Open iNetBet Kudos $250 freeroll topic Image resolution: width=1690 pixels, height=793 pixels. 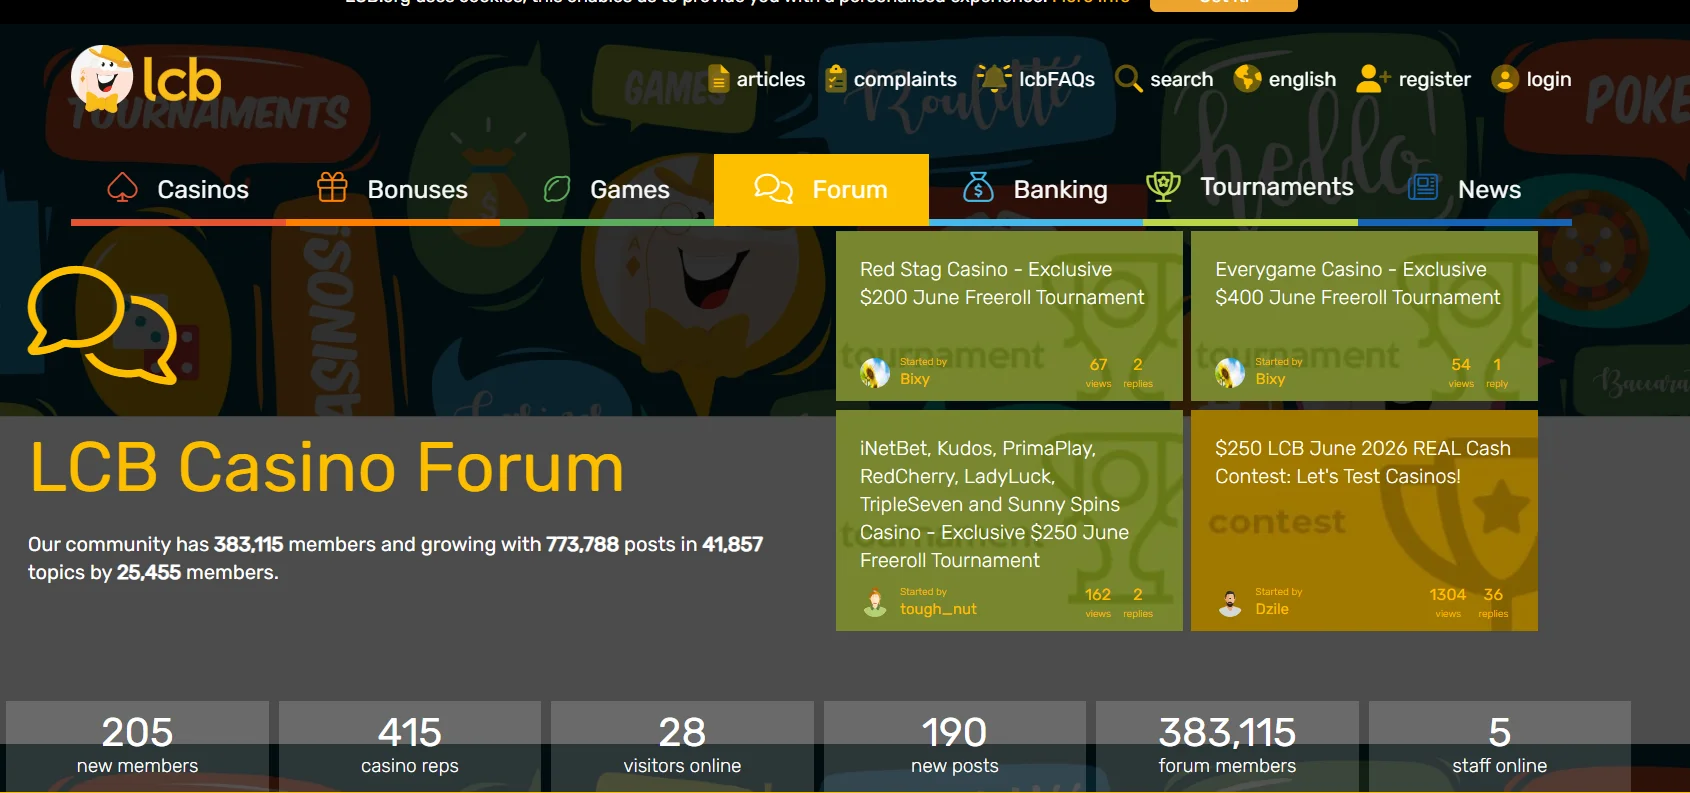(995, 504)
